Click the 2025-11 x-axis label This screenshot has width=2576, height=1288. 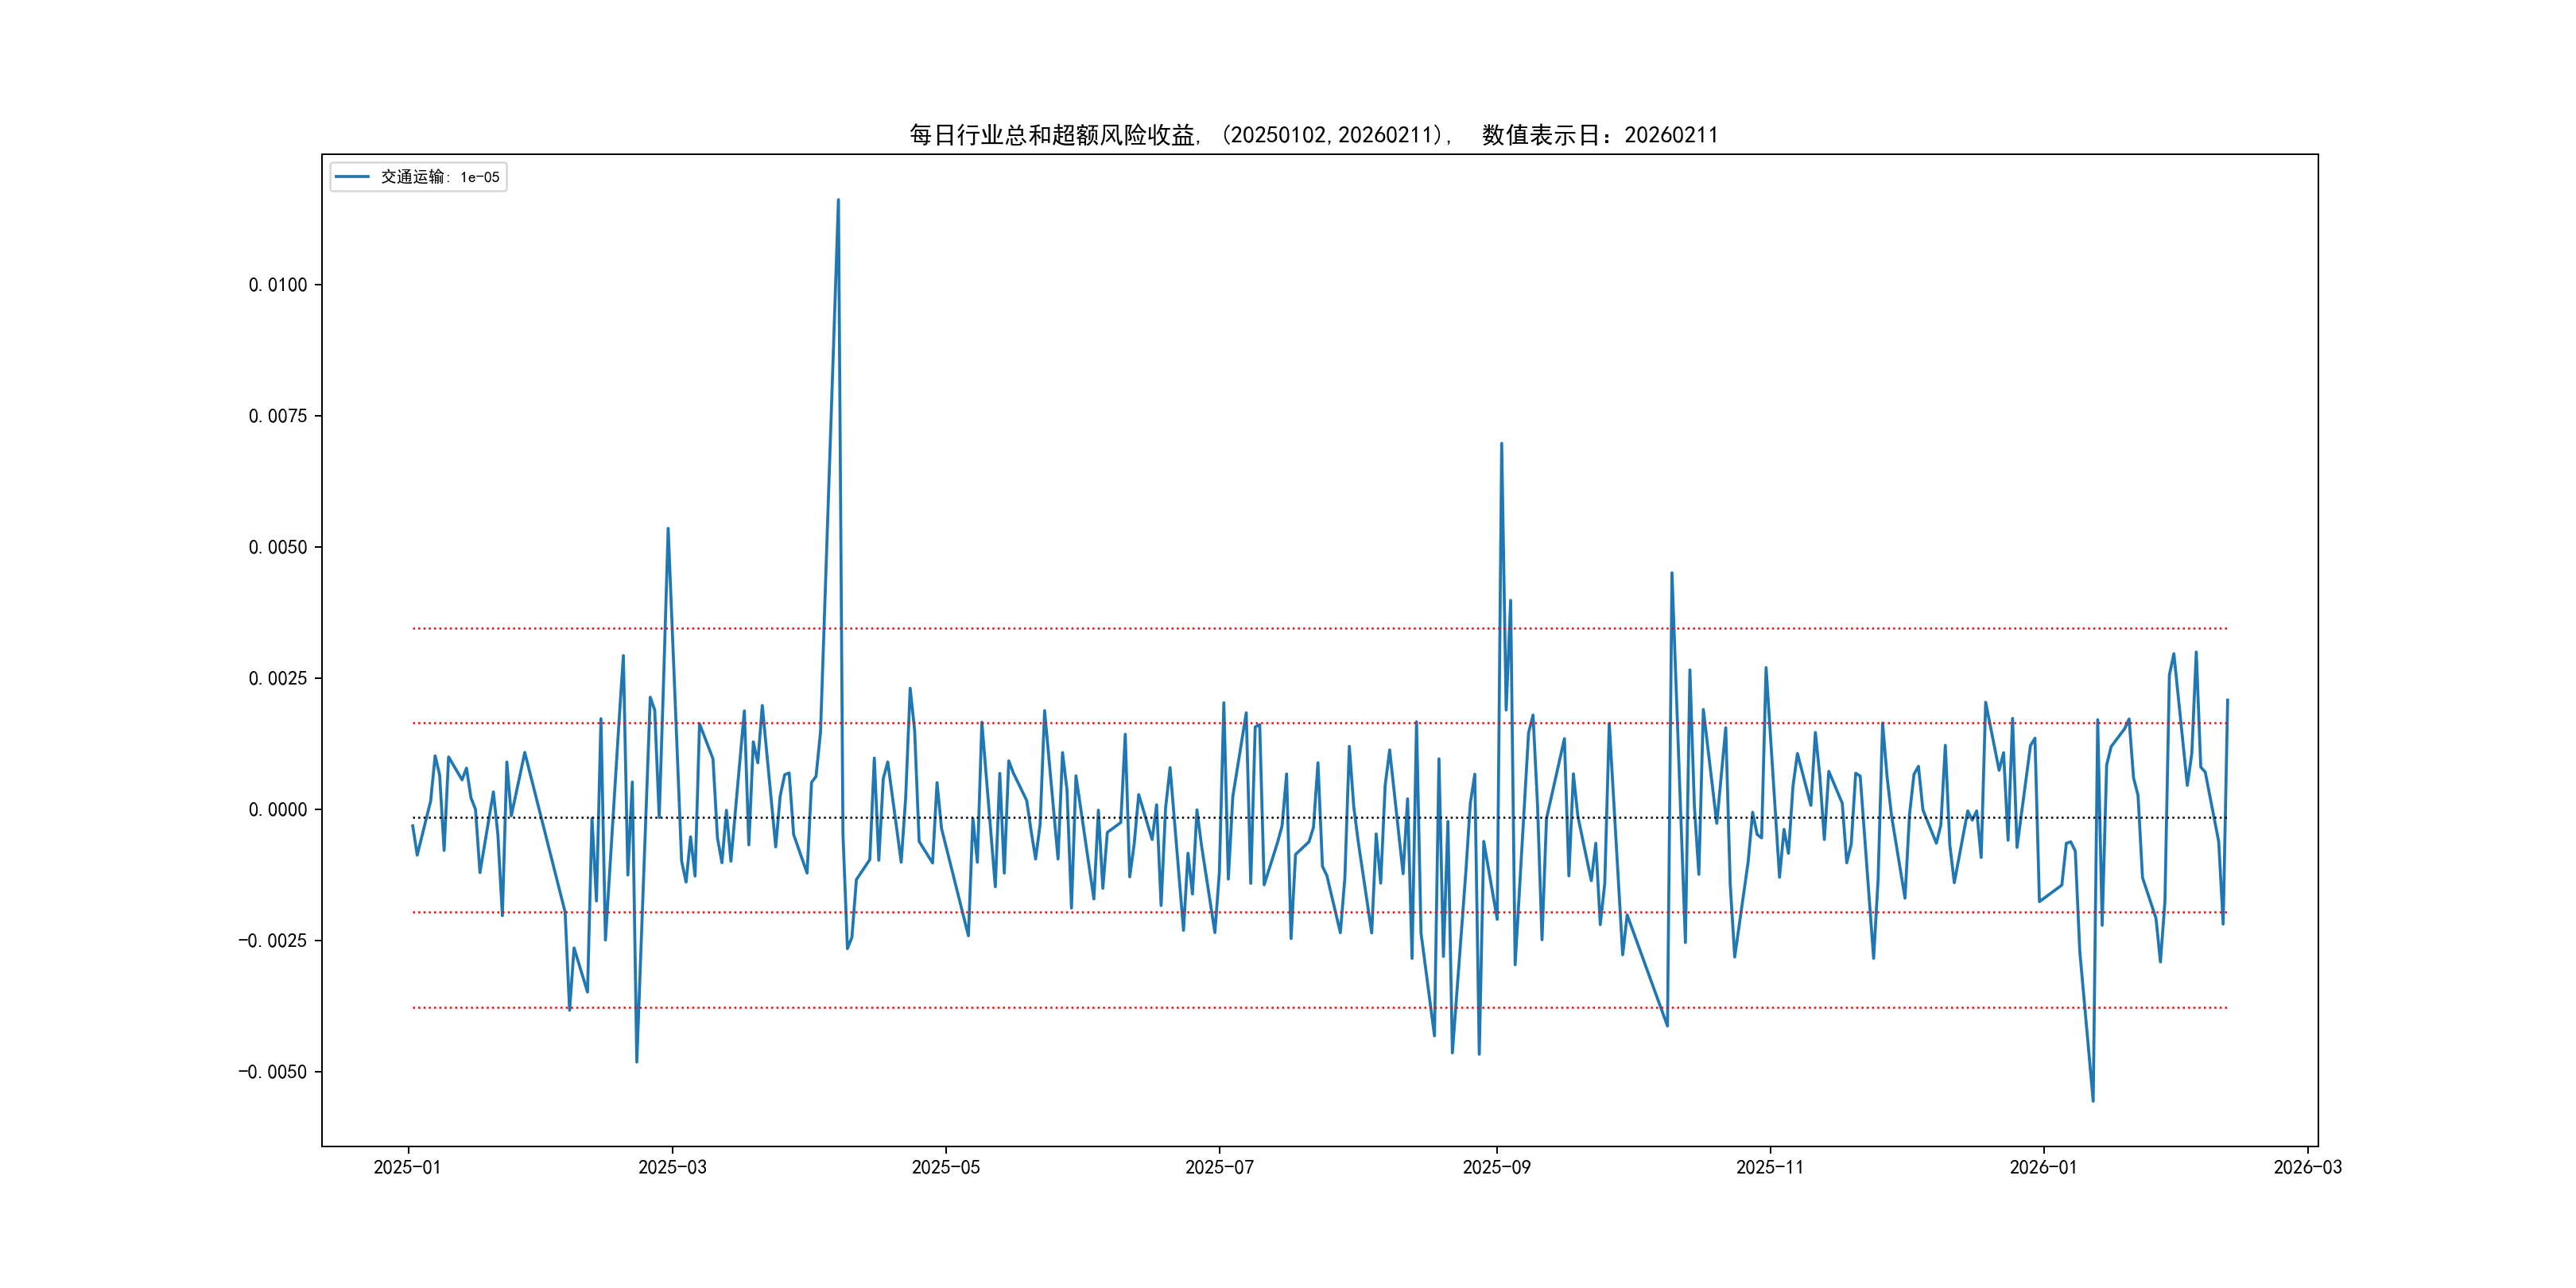(x=1769, y=1167)
